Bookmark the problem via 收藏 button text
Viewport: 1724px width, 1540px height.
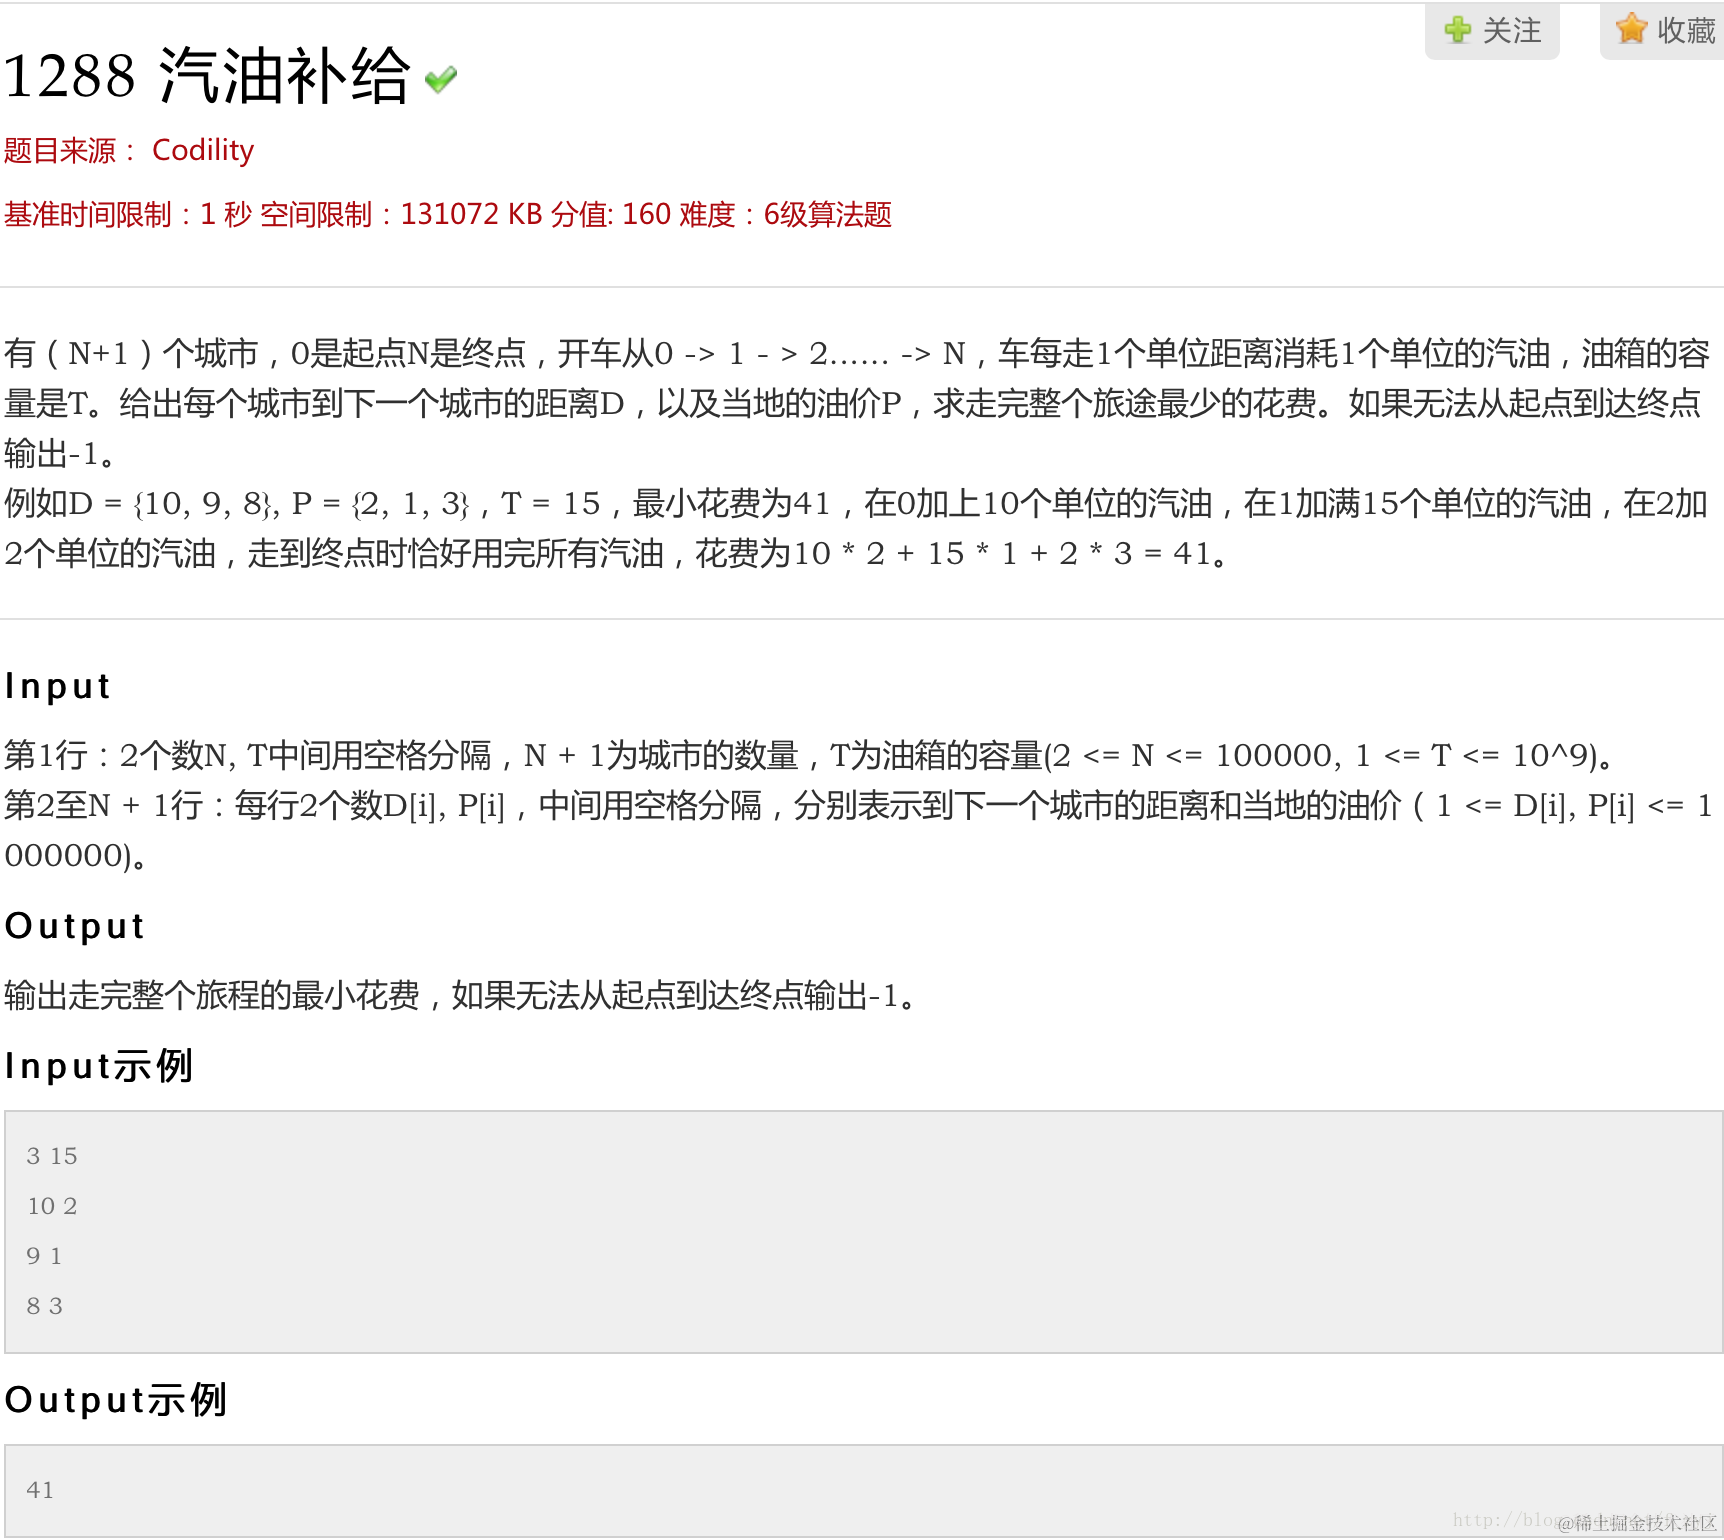[x=1686, y=31]
